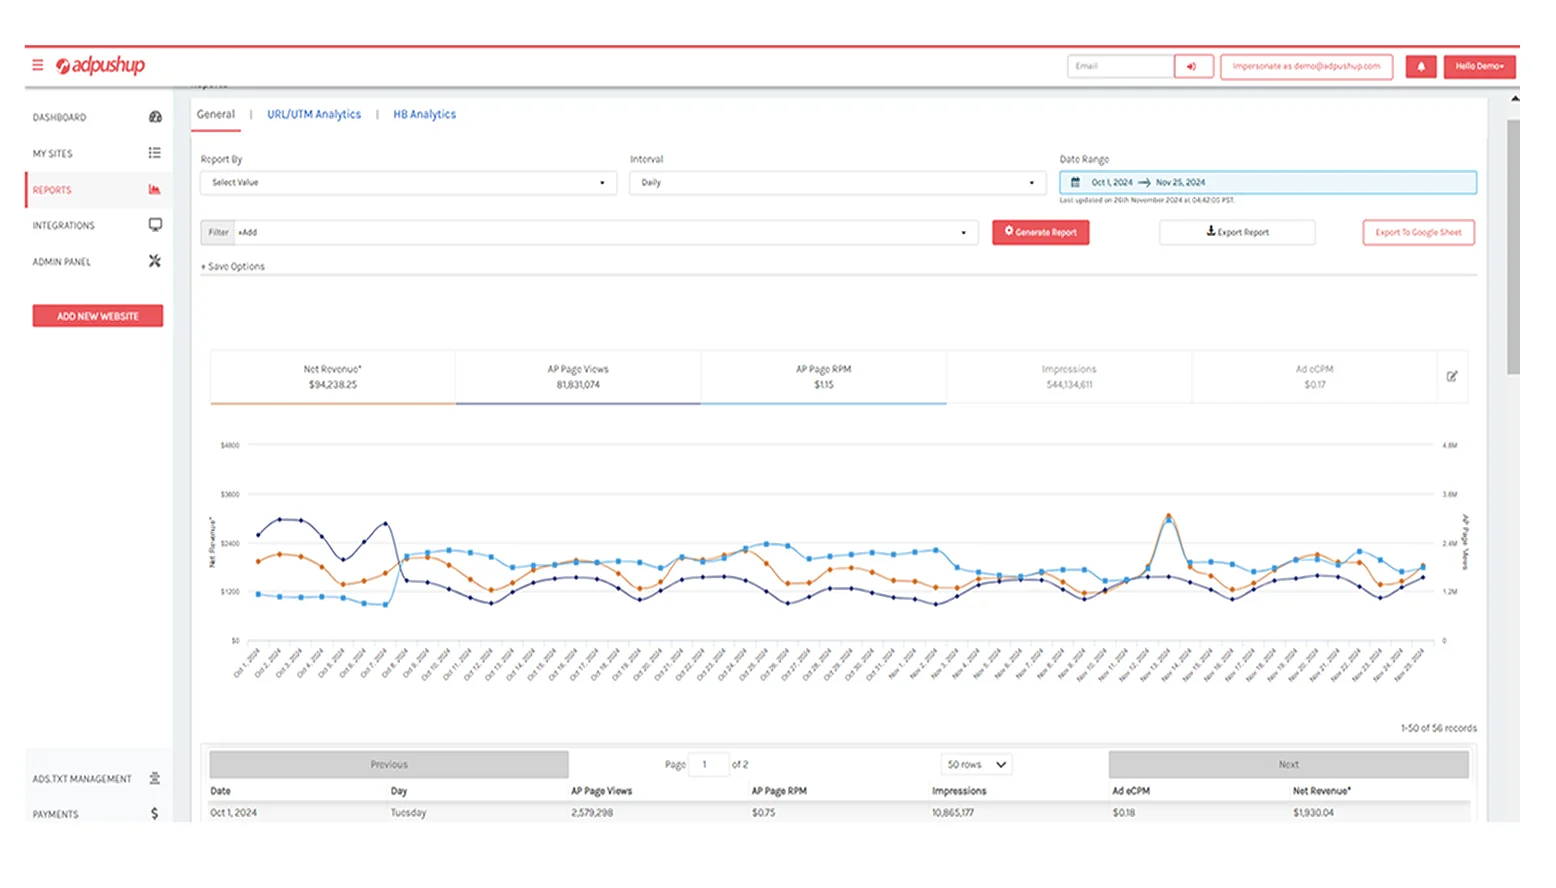The width and height of the screenshot is (1556, 888).
Task: Toggle the Ad eCPM metric card
Action: pos(1314,377)
